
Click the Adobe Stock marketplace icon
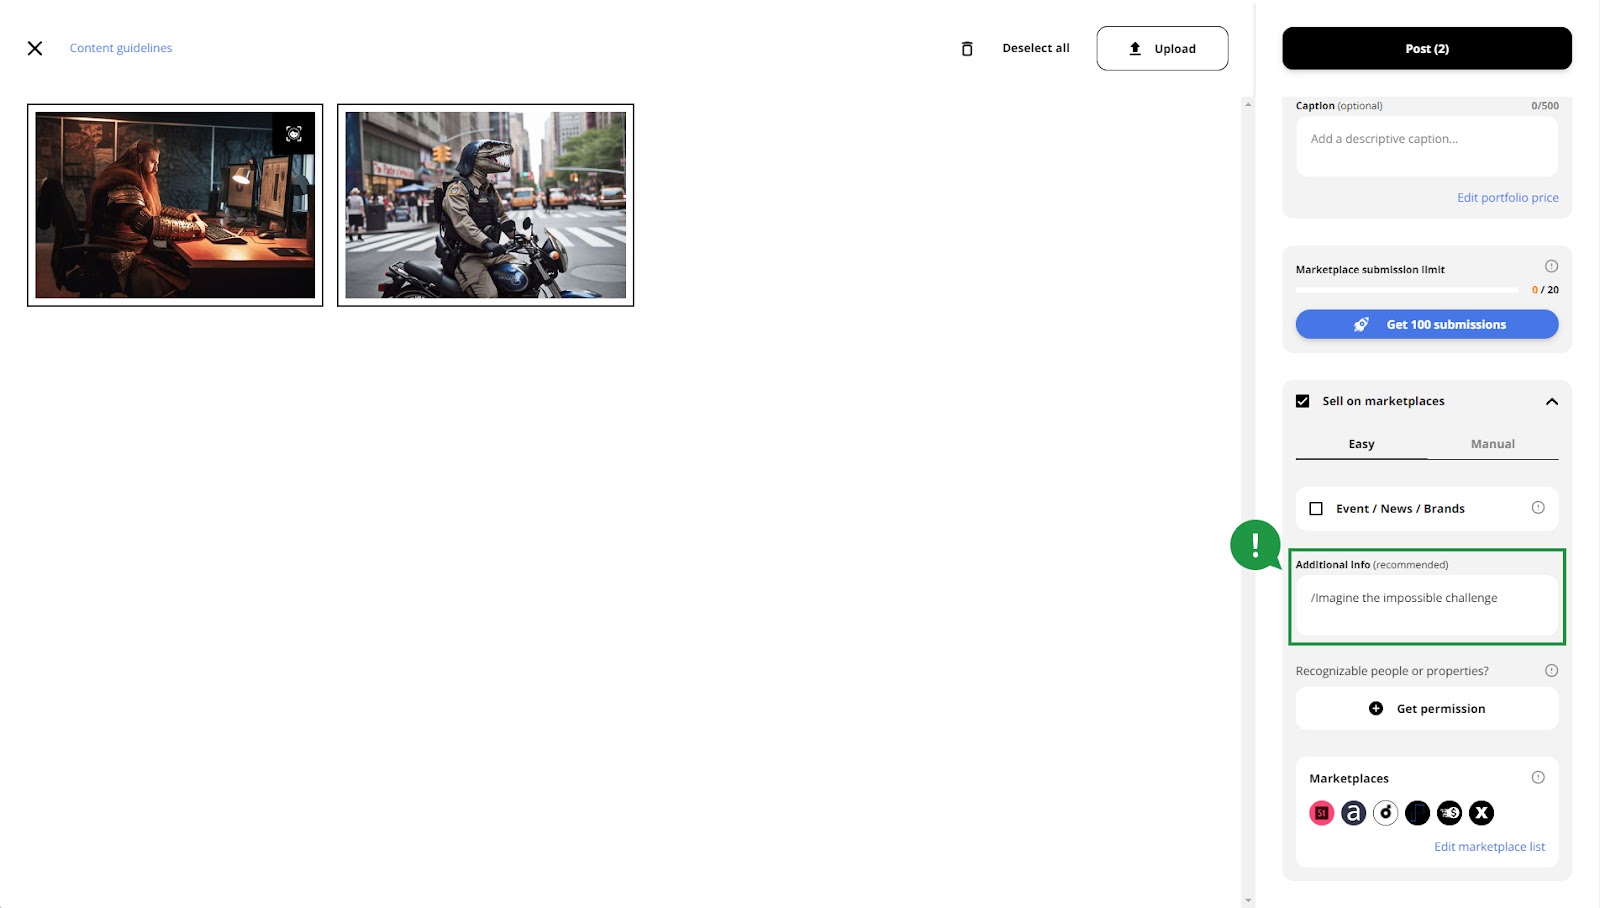click(x=1322, y=813)
